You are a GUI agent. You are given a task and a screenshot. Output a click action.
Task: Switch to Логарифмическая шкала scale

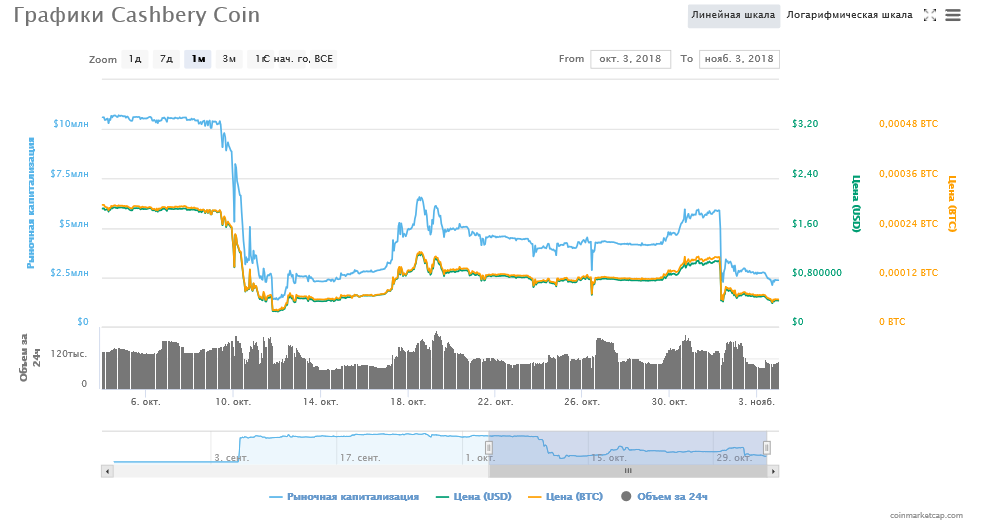click(849, 15)
